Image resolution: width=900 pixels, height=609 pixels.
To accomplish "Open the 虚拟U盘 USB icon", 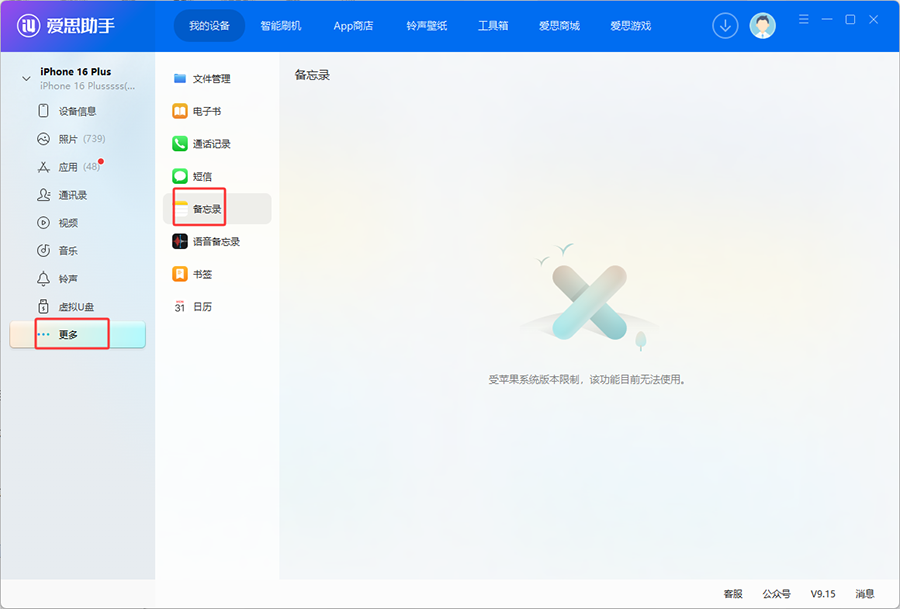I will point(43,307).
